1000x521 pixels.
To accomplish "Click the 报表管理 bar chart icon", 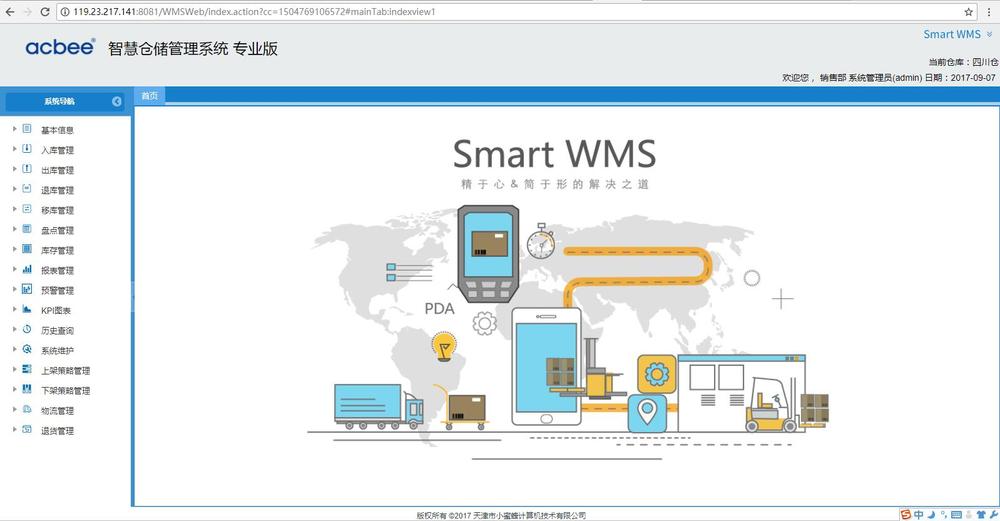I will [x=27, y=269].
